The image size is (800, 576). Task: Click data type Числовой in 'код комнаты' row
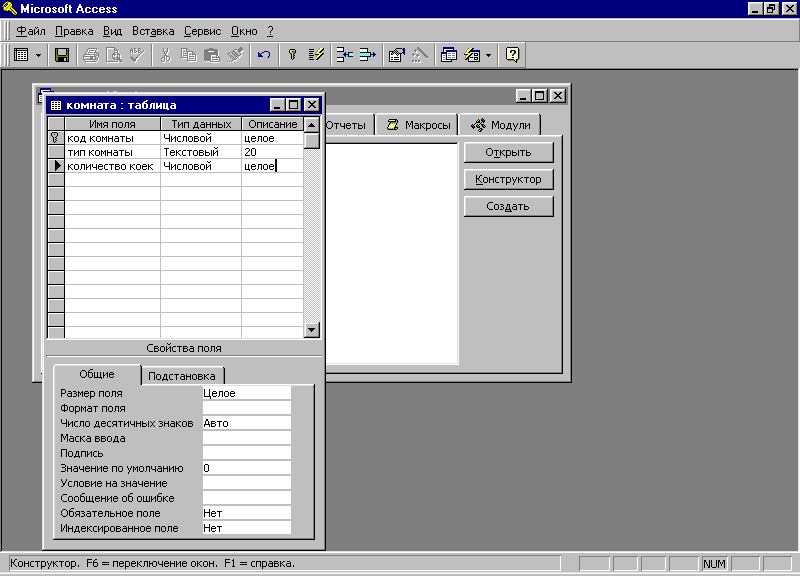pos(201,138)
